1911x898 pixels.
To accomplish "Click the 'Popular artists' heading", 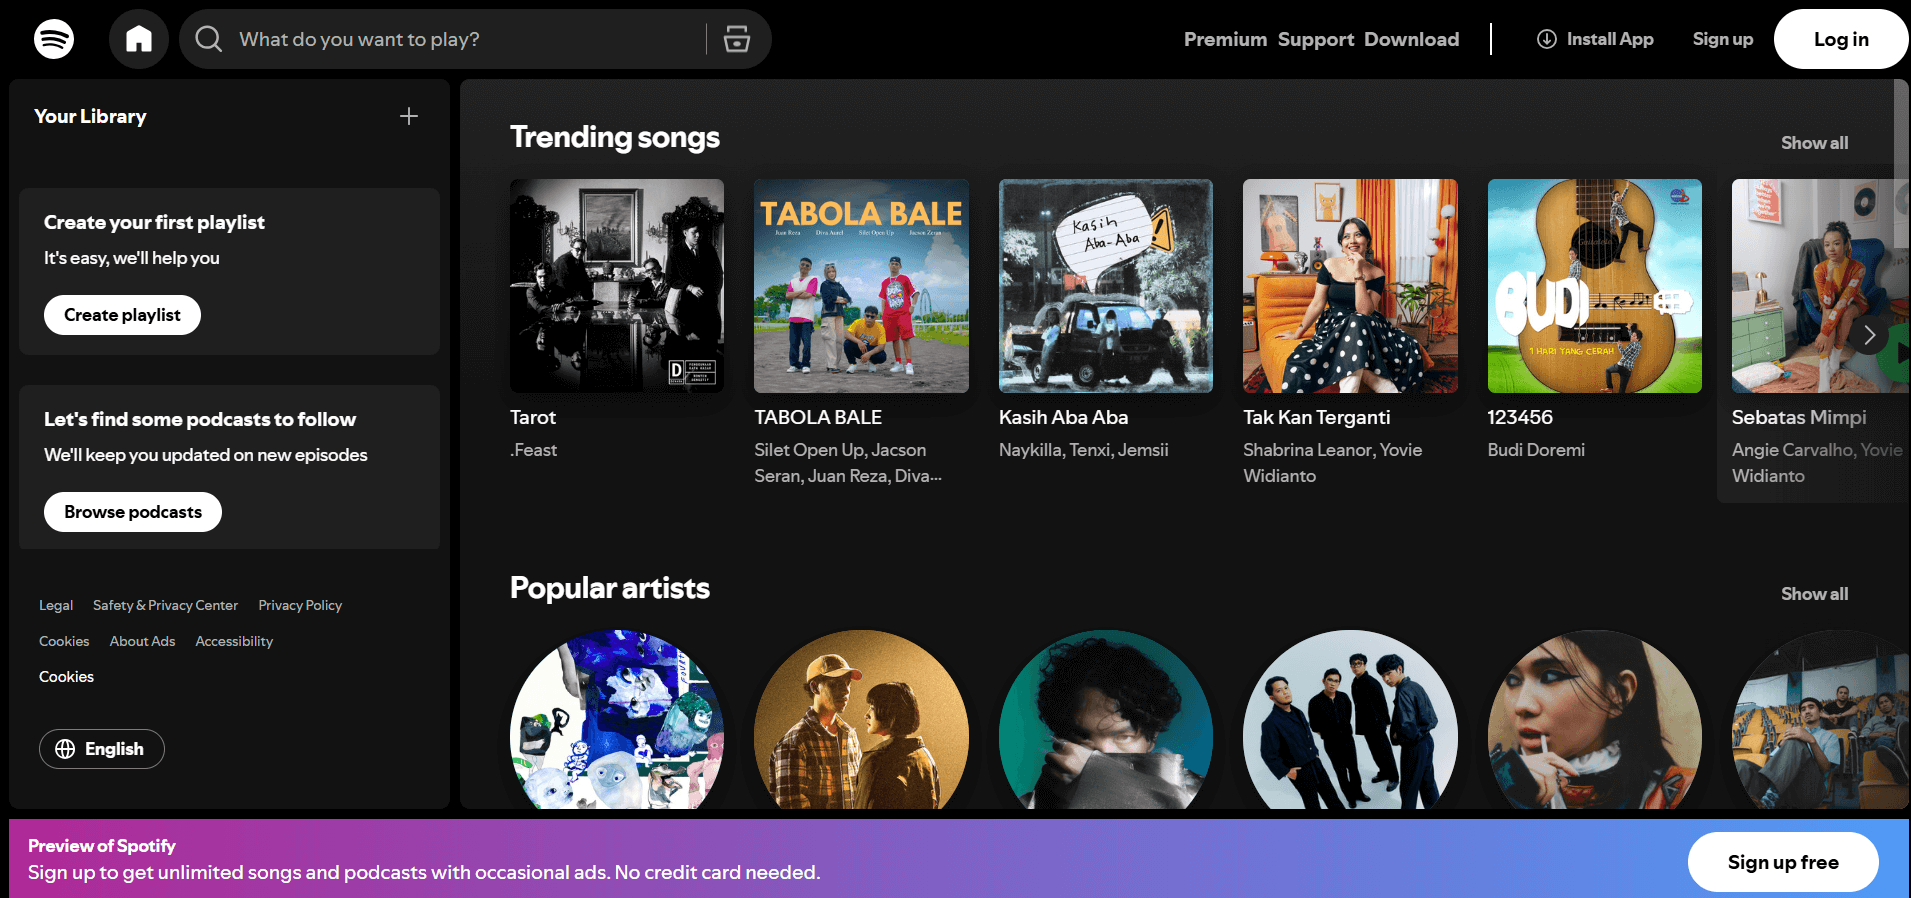I will click(610, 588).
